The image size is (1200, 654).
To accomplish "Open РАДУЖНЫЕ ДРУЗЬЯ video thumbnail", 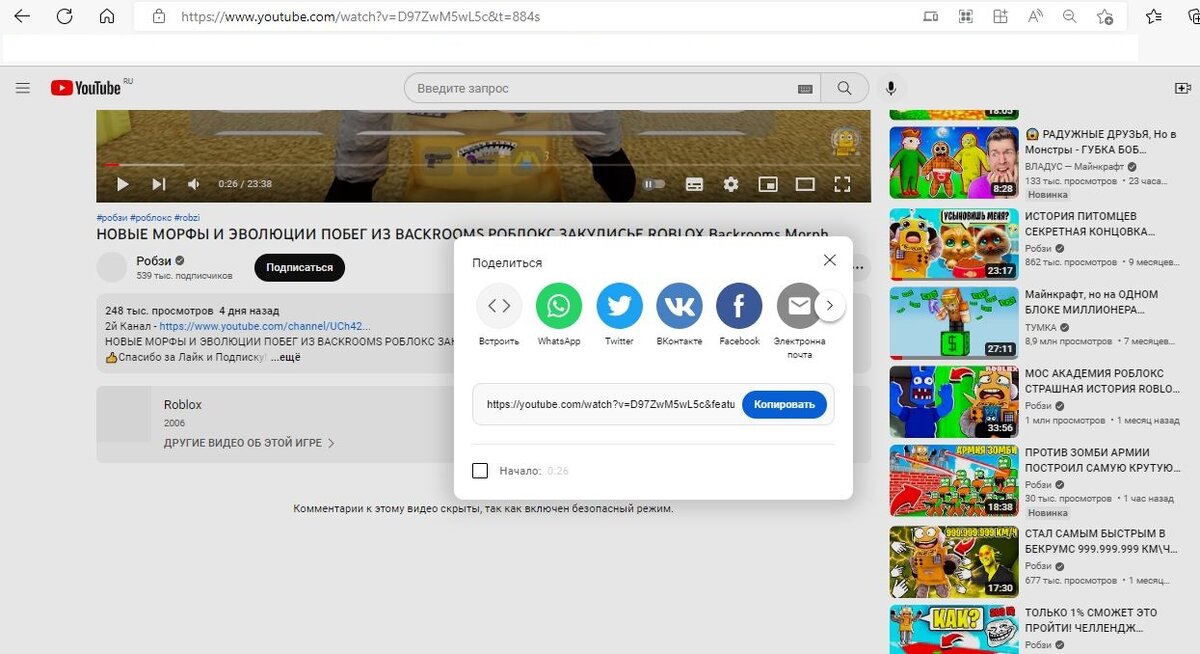I will pos(954,162).
